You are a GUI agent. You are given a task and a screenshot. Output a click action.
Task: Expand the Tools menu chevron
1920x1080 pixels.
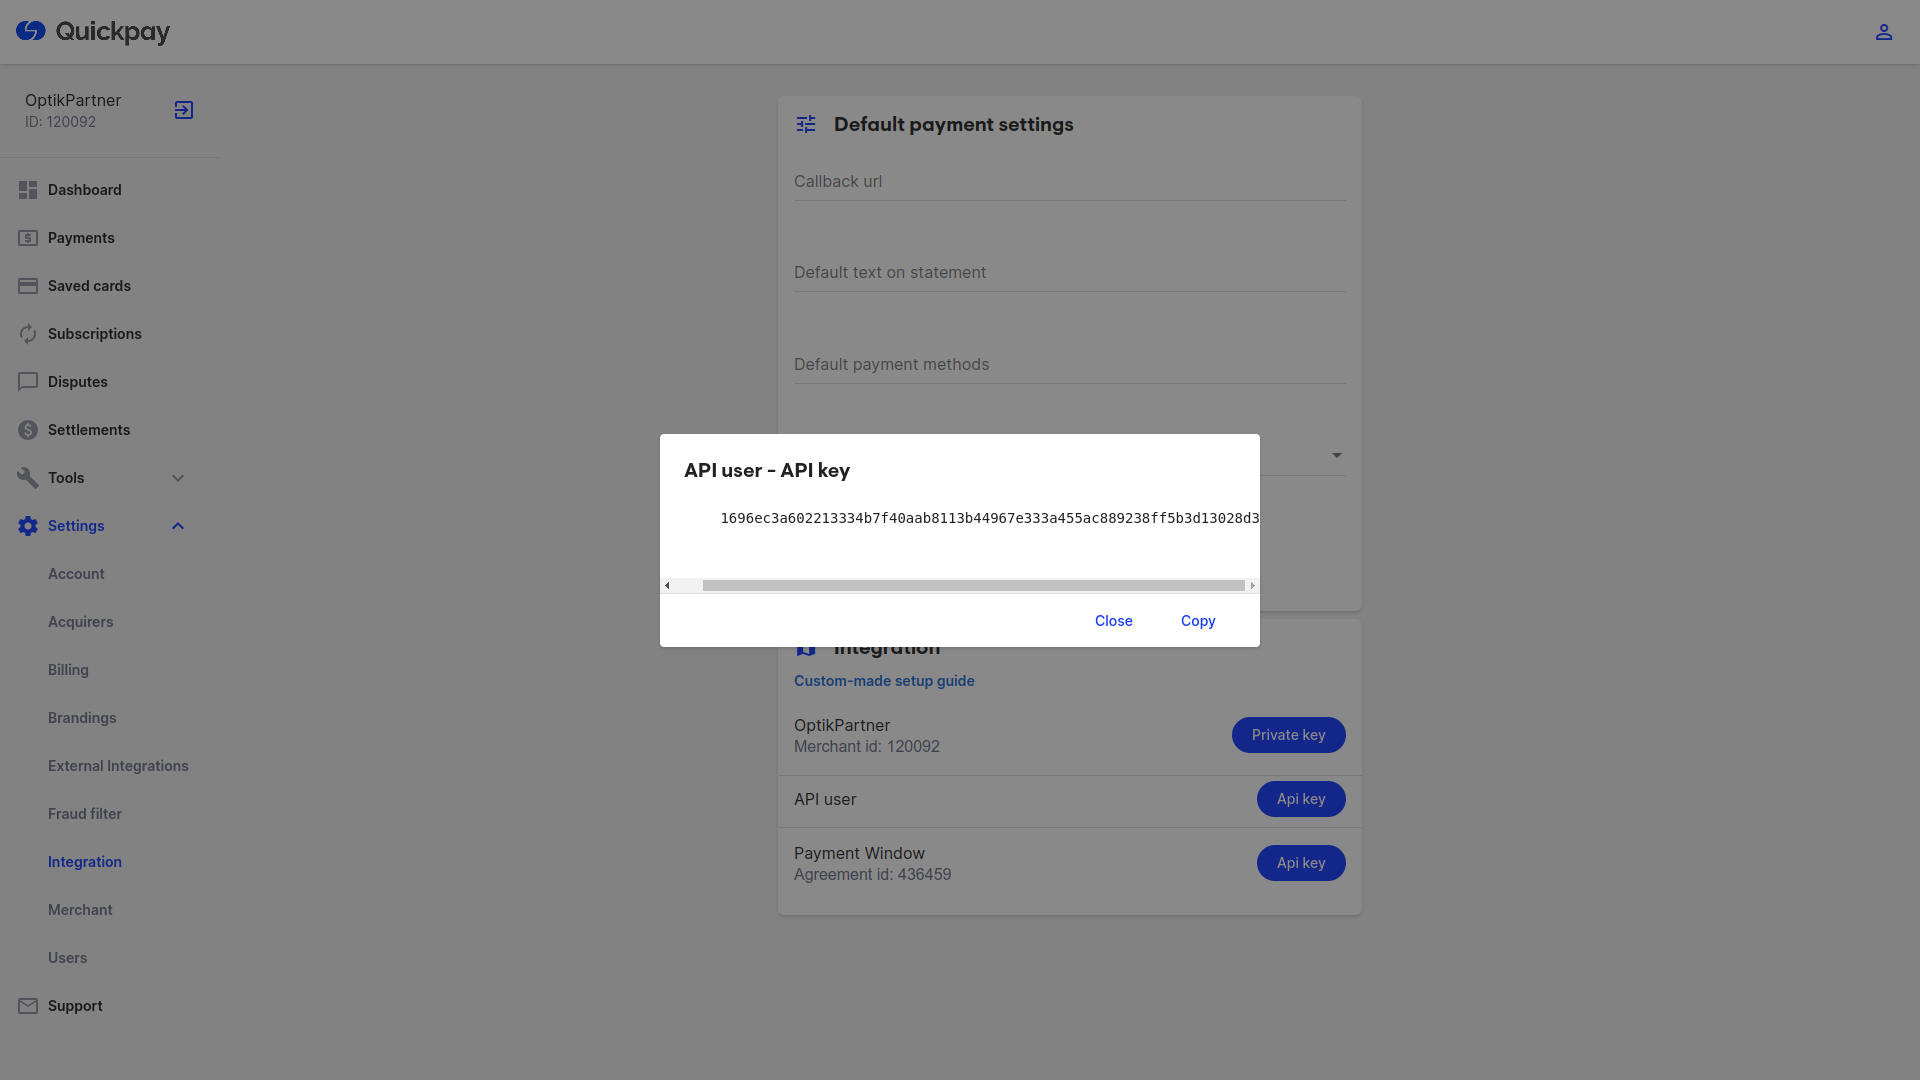(x=178, y=478)
